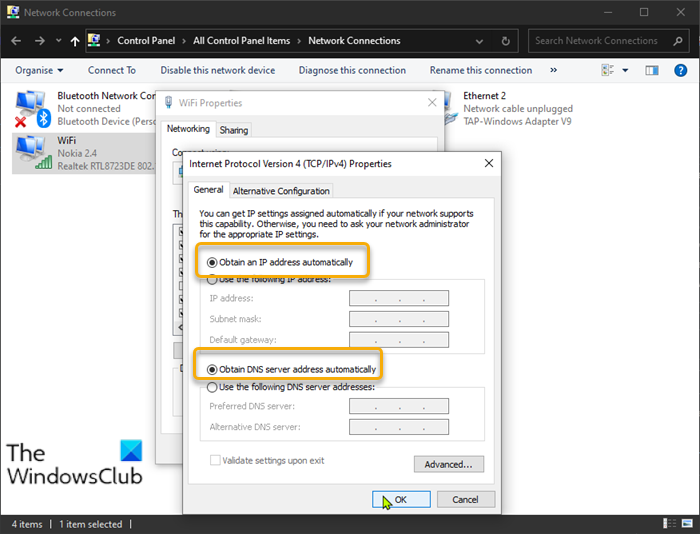Select the Bluetooth Network Connection adapter icon
This screenshot has height=534, width=700.
pyautogui.click(x=33, y=108)
